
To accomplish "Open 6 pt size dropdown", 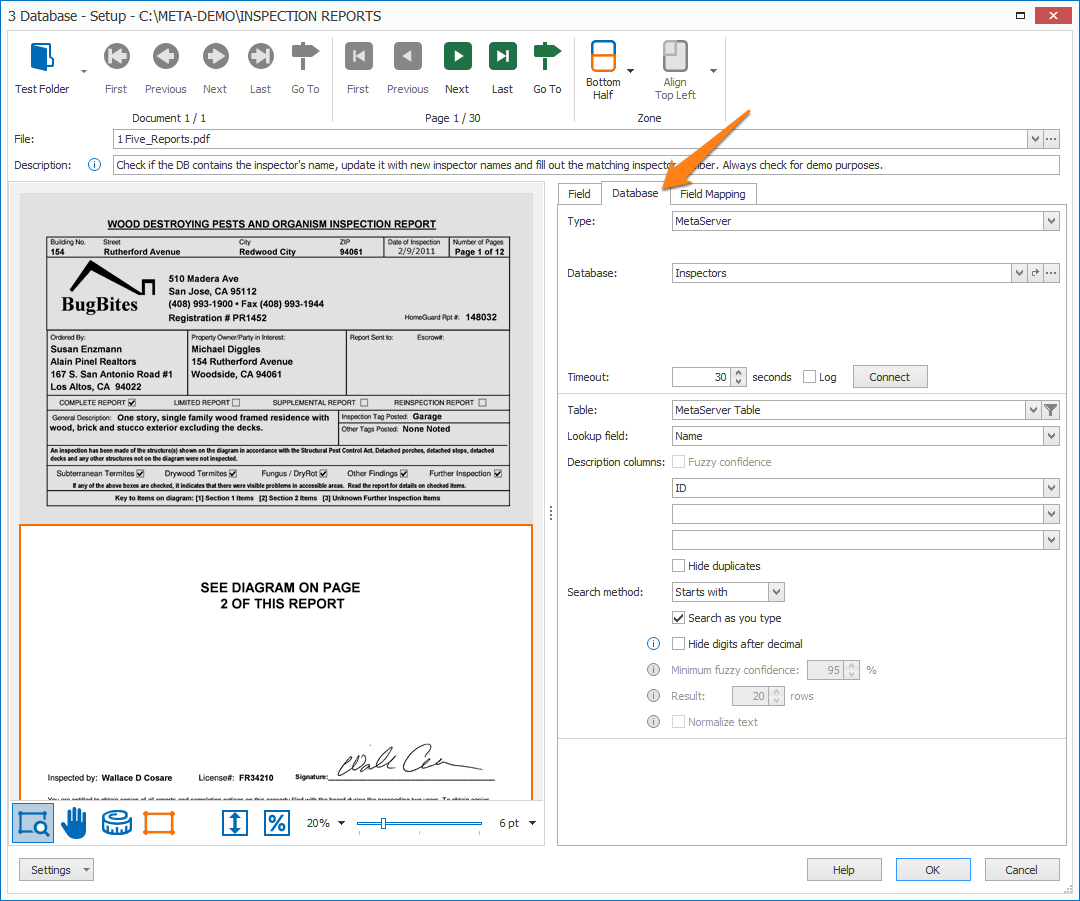I will coord(532,823).
